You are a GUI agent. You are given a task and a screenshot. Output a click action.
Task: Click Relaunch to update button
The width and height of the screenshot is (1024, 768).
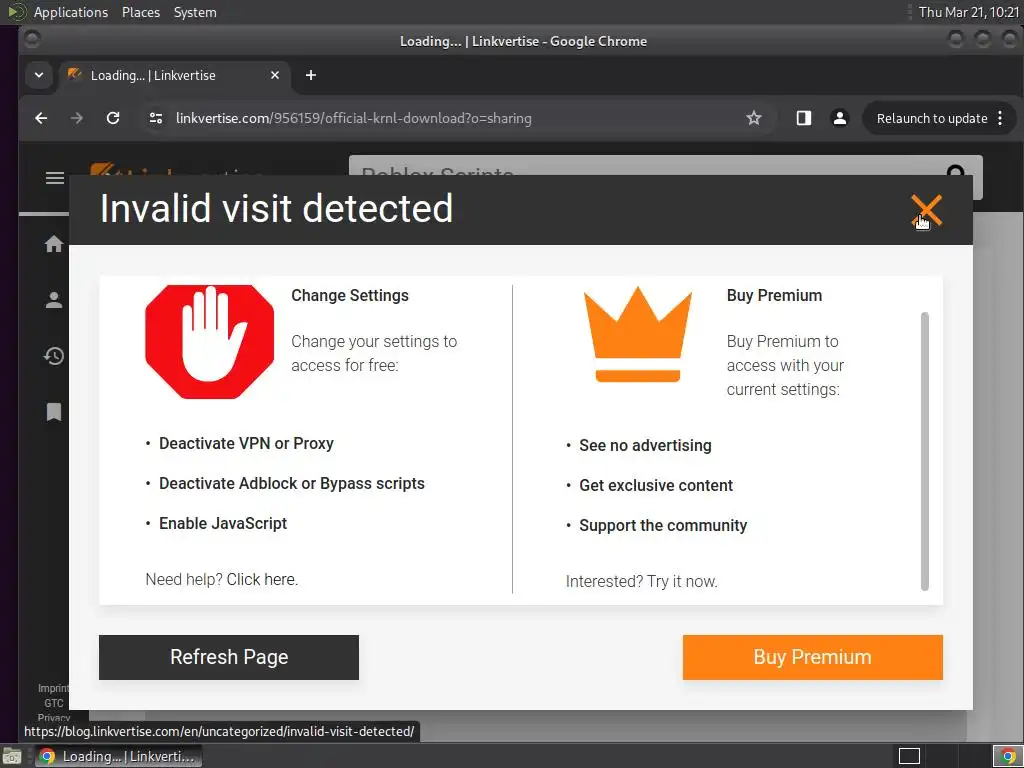[x=931, y=118]
